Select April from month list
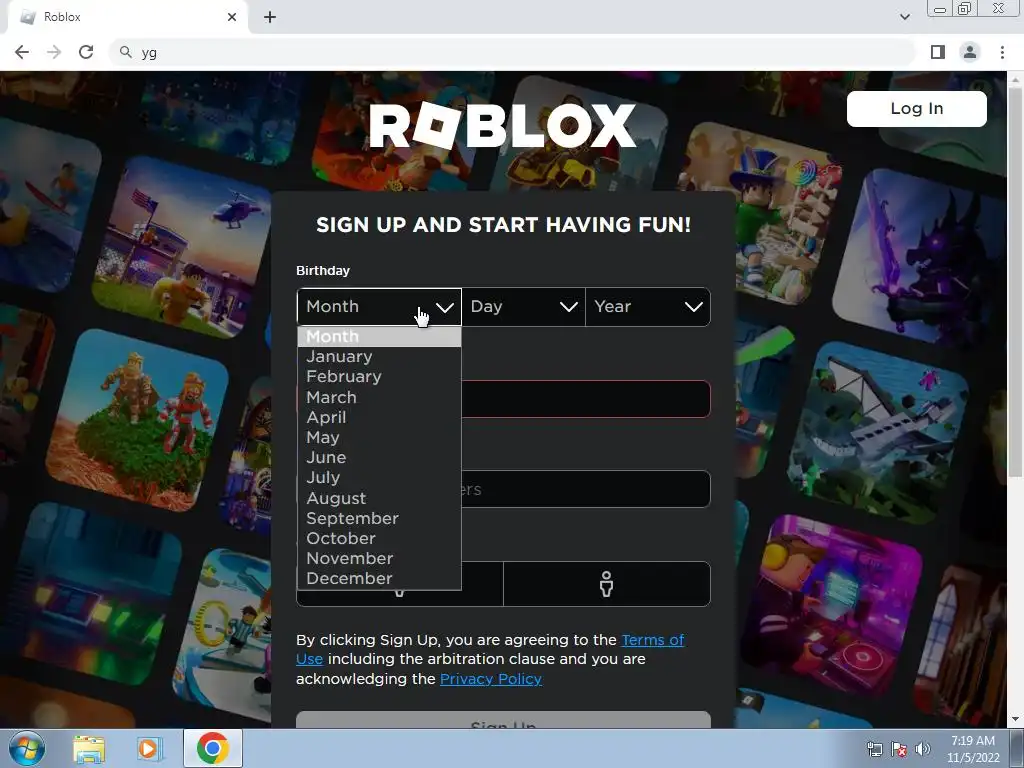The image size is (1024, 768). tap(379, 417)
